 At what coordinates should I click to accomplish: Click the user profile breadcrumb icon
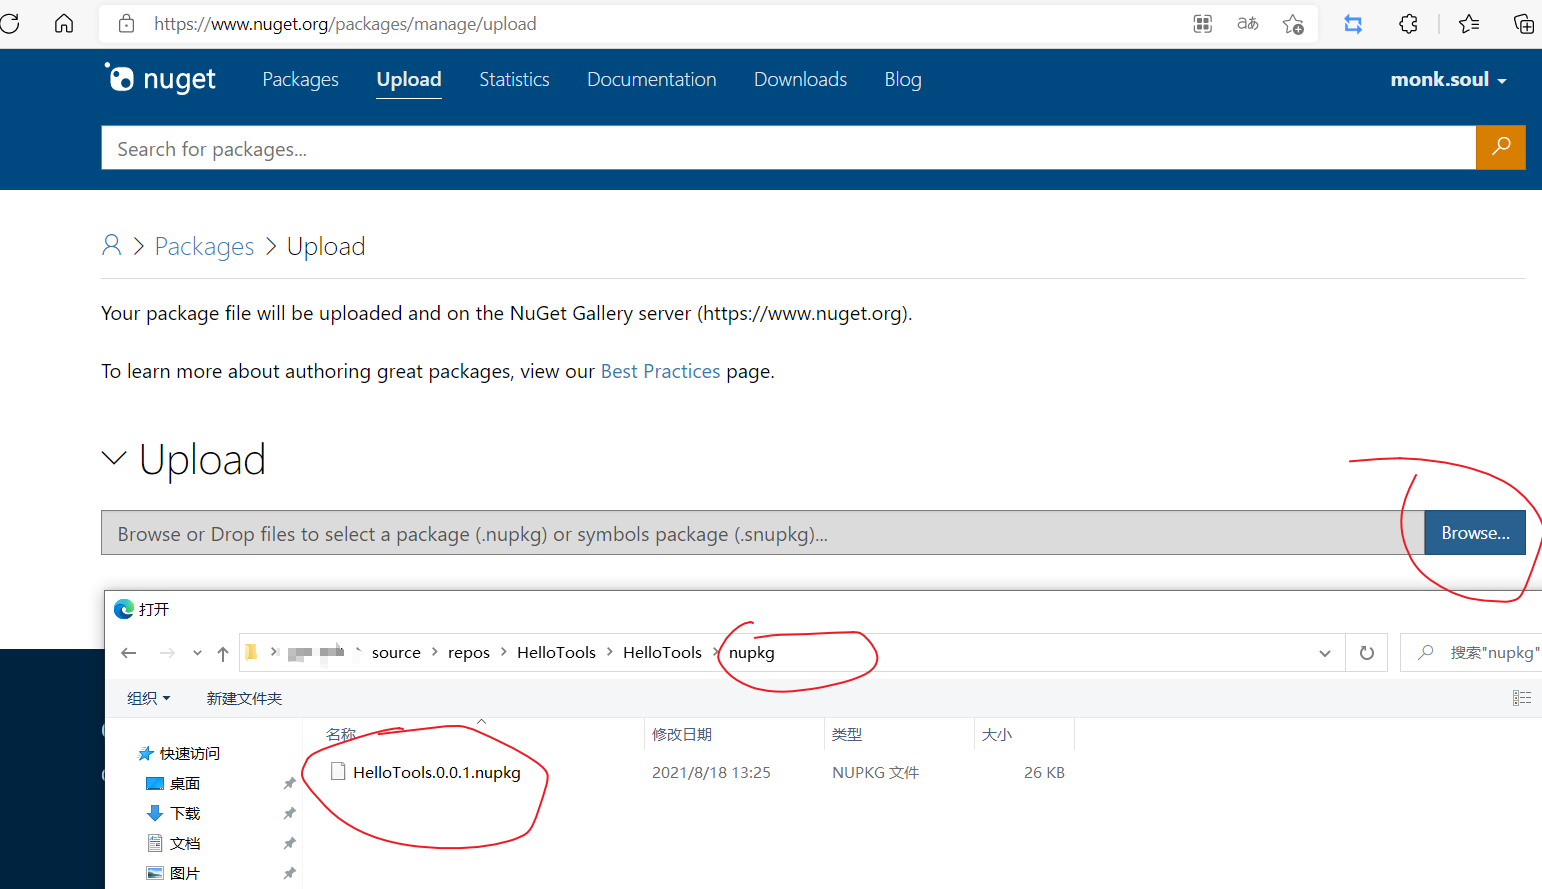pyautogui.click(x=112, y=246)
